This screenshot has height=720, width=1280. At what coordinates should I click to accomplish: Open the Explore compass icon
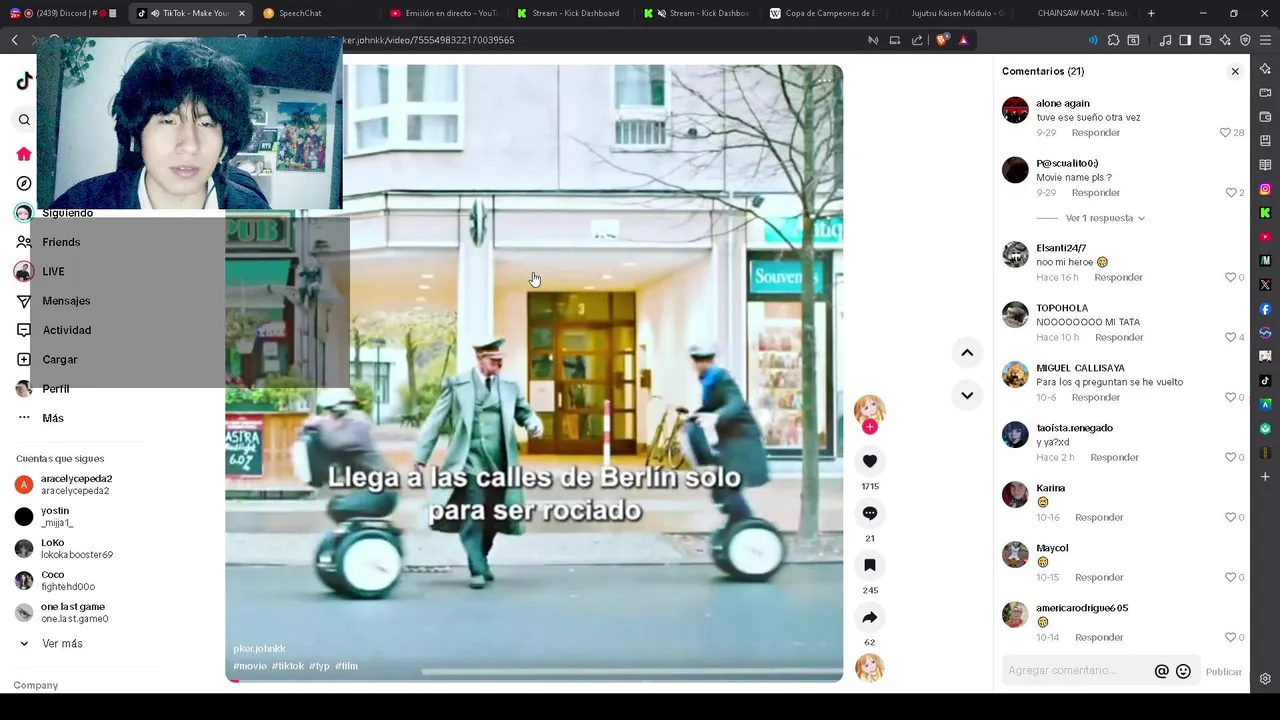[x=24, y=183]
